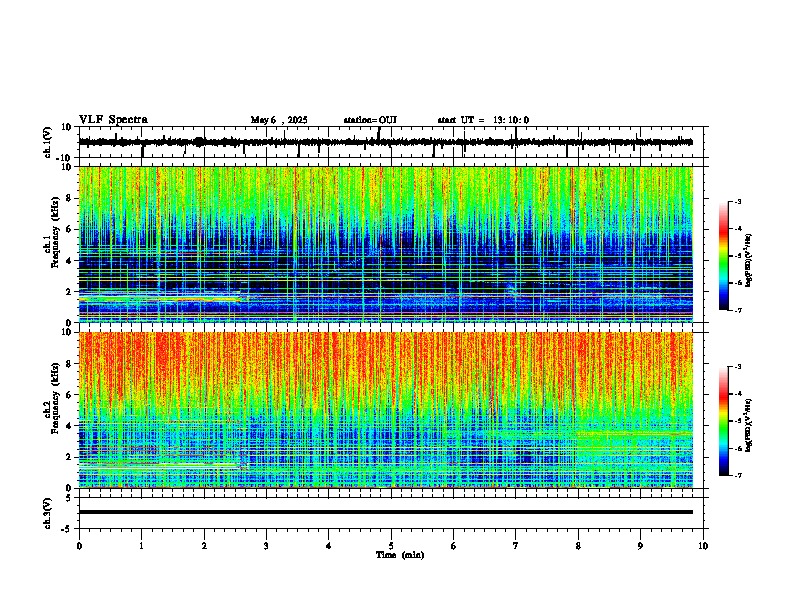
Task: Click the ch.1 "Frequency (kHz)" axis label
Action: click(x=55, y=232)
